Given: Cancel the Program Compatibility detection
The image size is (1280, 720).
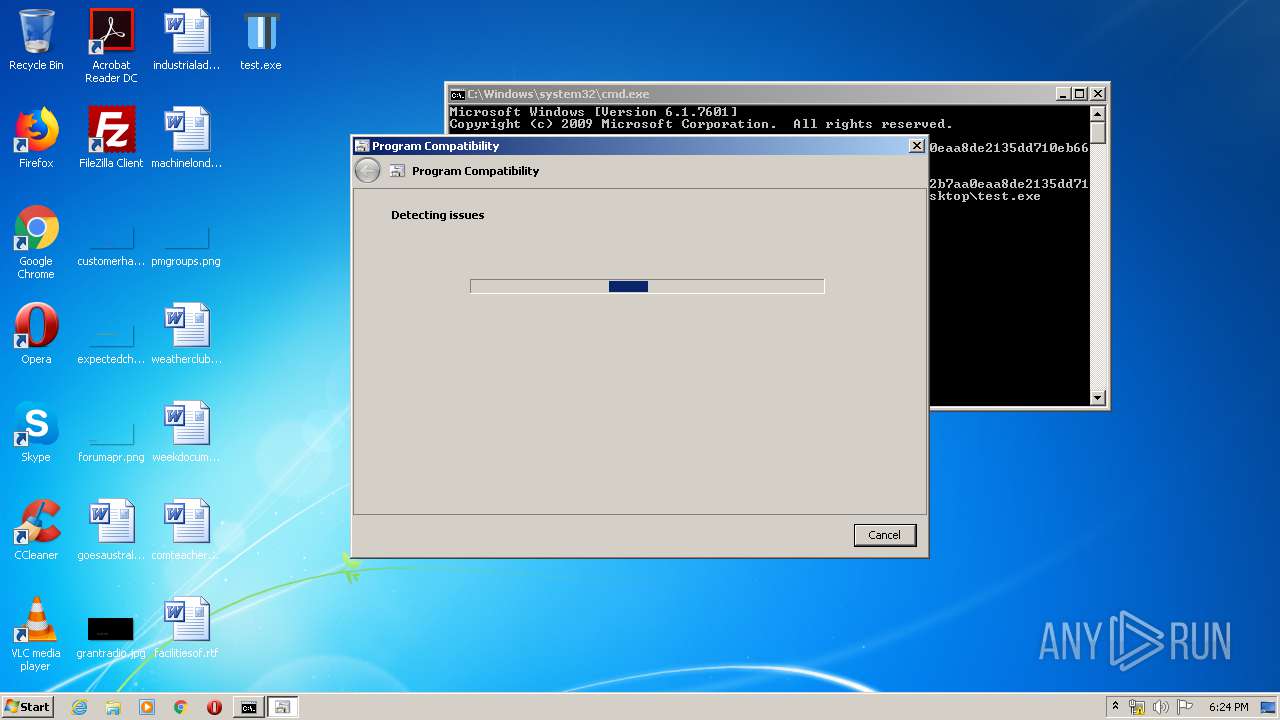Looking at the screenshot, I should coord(884,535).
